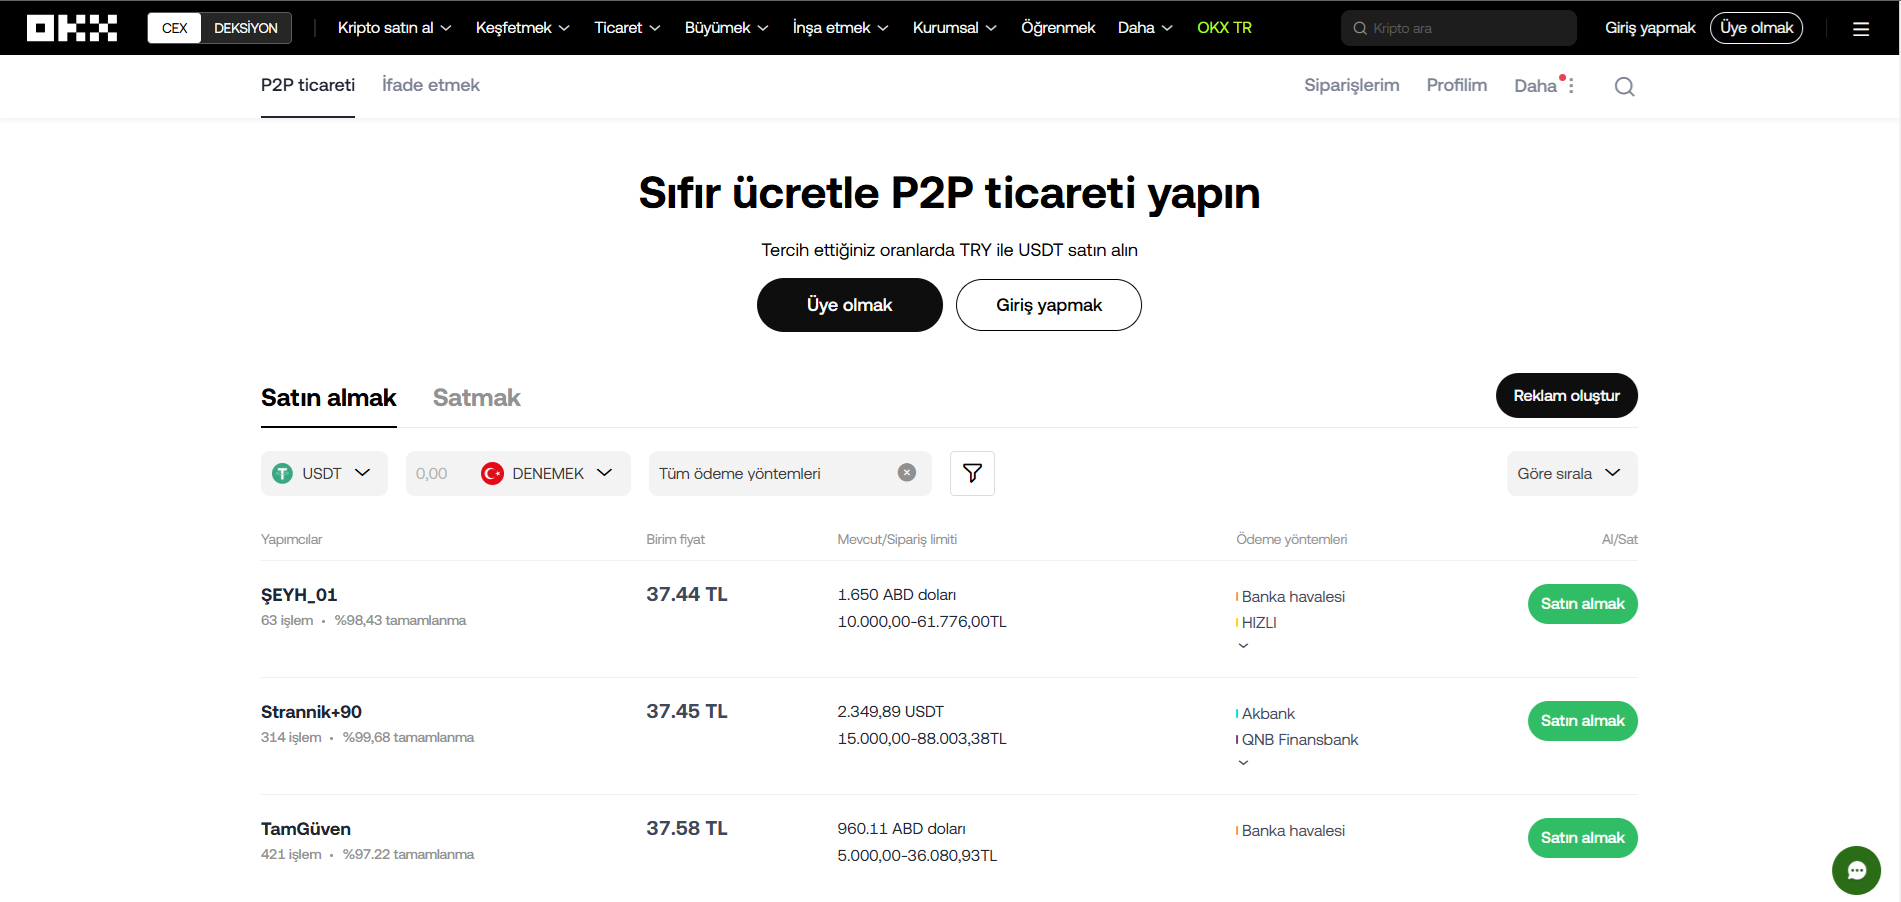This screenshot has width=1901, height=902.
Task: Open the advanced filter icon next to payment methods
Action: point(971,472)
